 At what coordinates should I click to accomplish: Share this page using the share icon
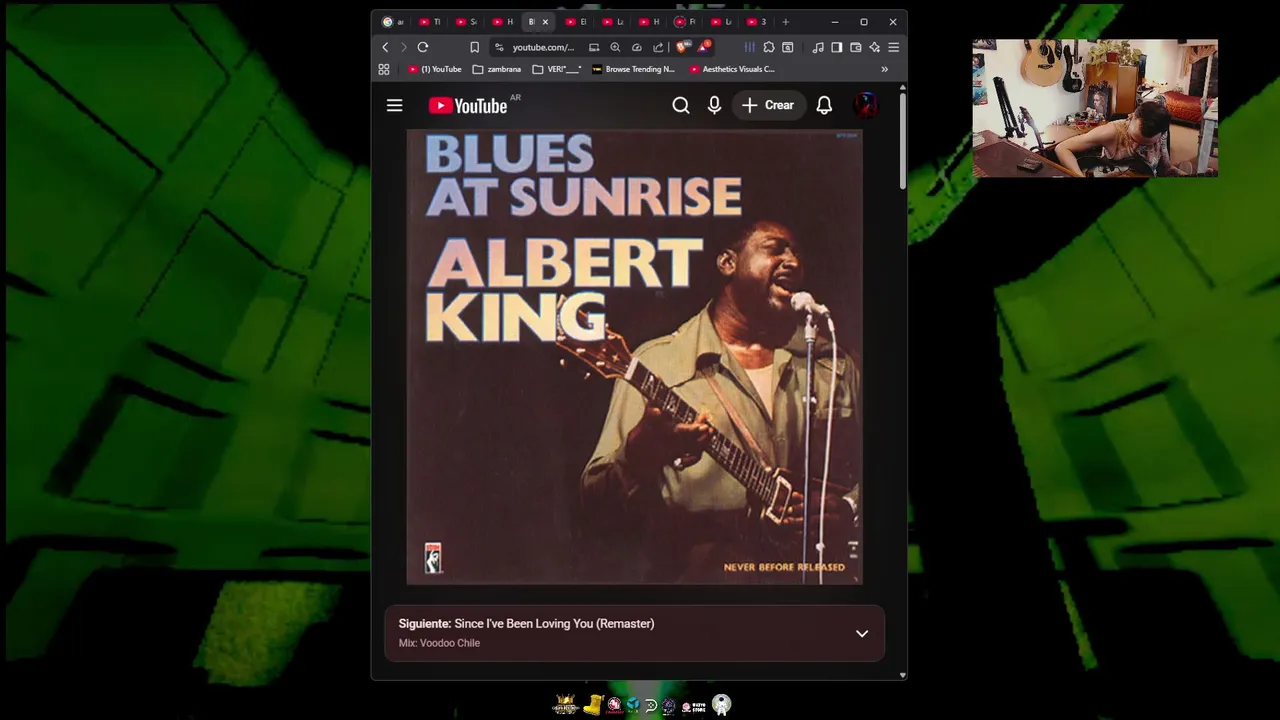coord(658,47)
